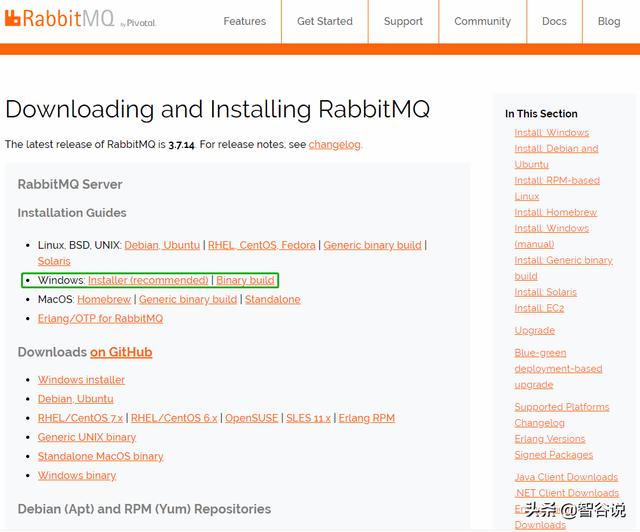Image resolution: width=640 pixels, height=532 pixels.
Task: Open the Features menu item
Action: [244, 21]
